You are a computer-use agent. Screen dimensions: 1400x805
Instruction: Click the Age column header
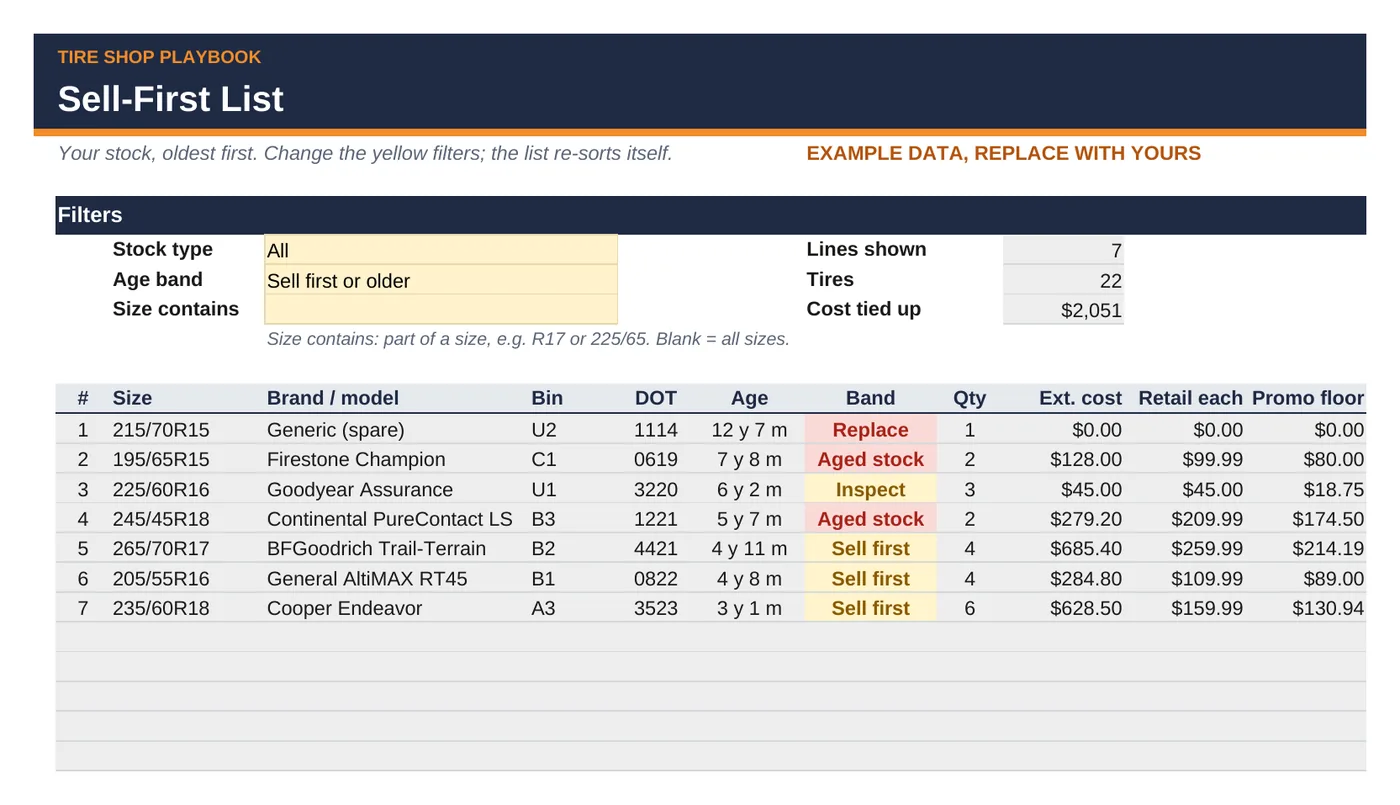749,398
